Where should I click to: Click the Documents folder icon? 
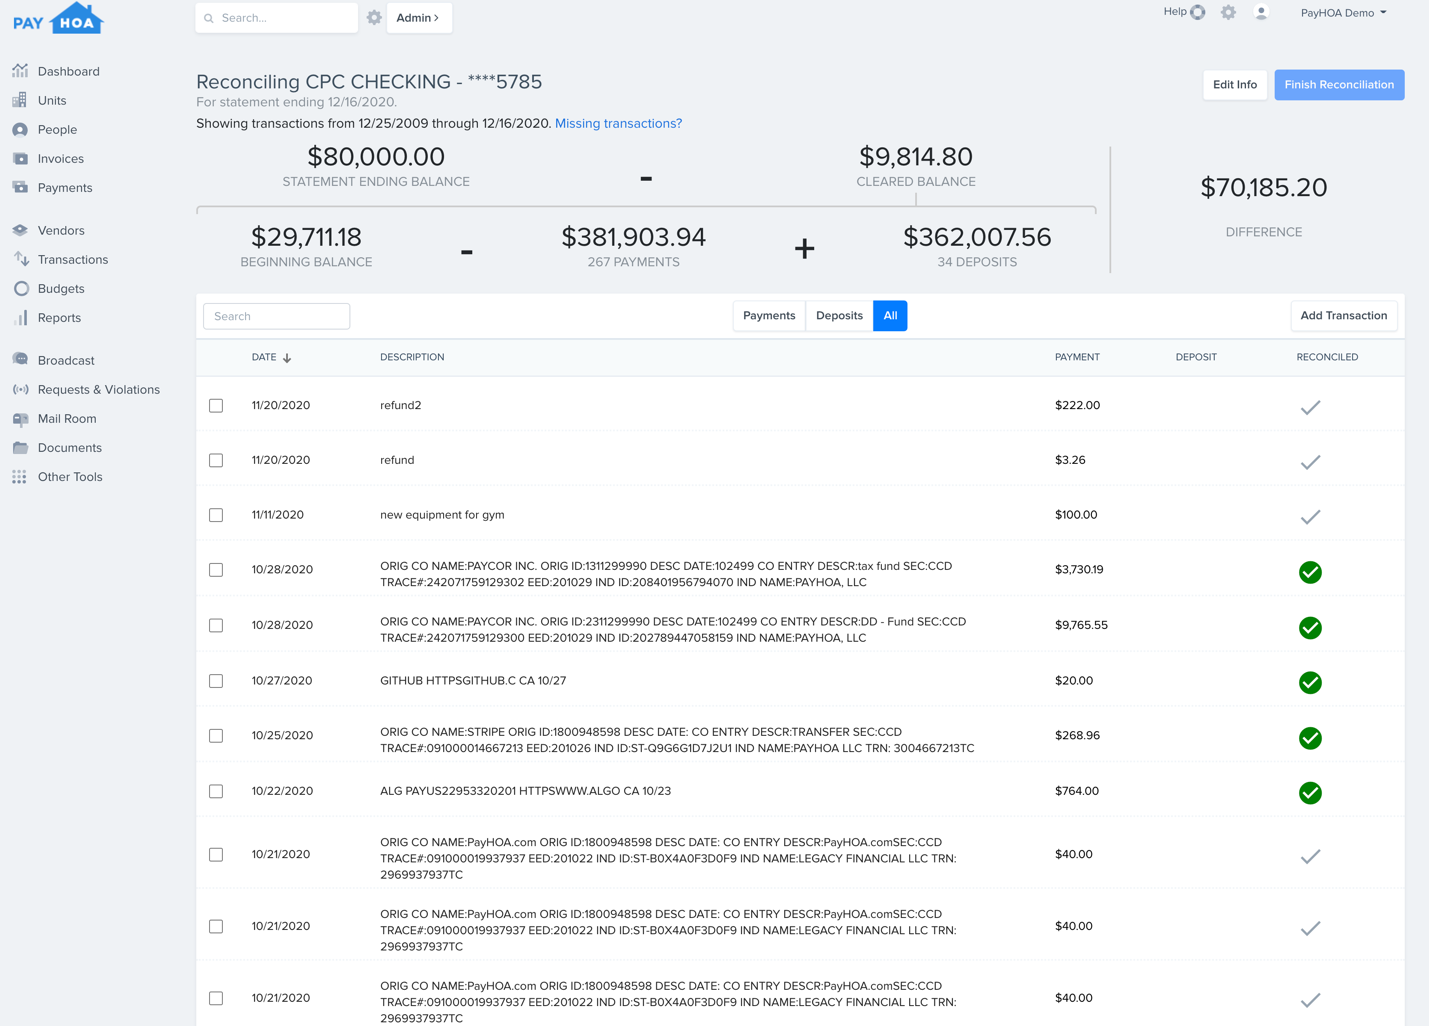(20, 447)
